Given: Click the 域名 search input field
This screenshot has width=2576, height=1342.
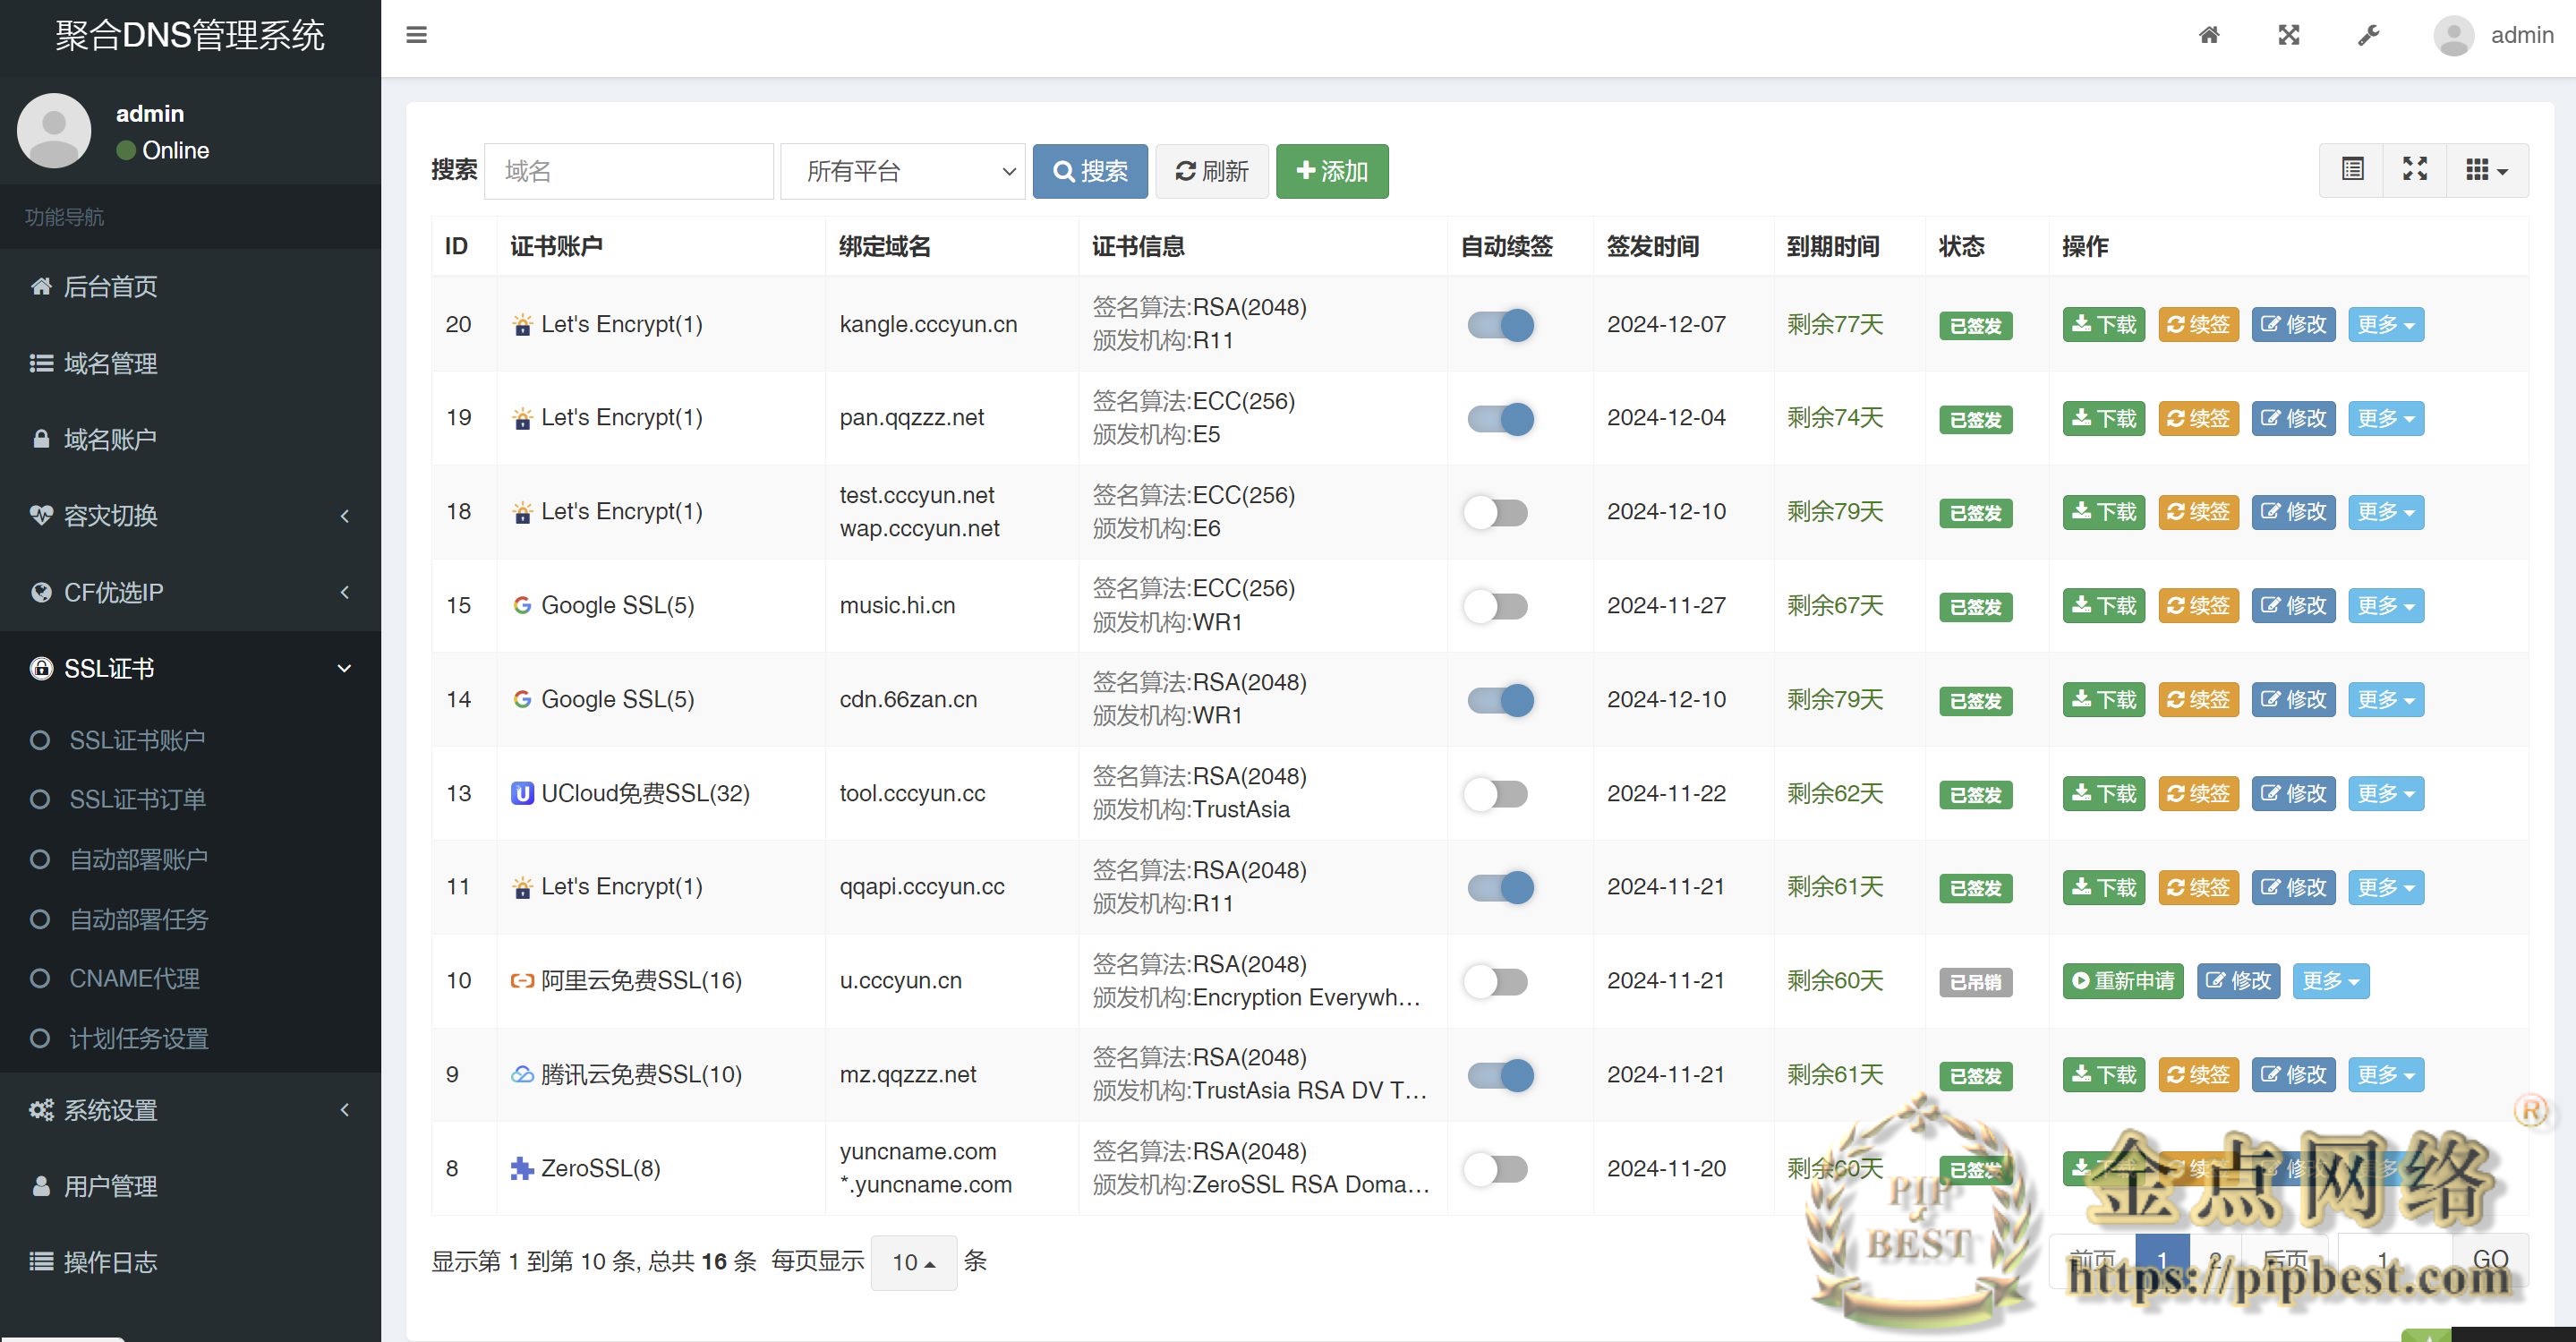Looking at the screenshot, I should tap(628, 170).
